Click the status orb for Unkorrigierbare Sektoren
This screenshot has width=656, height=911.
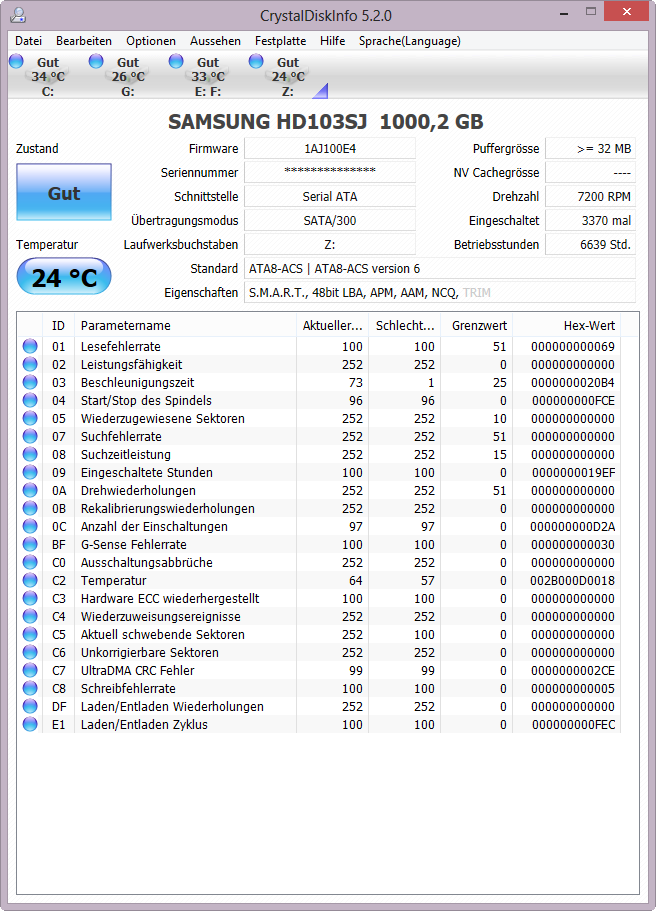tap(30, 652)
